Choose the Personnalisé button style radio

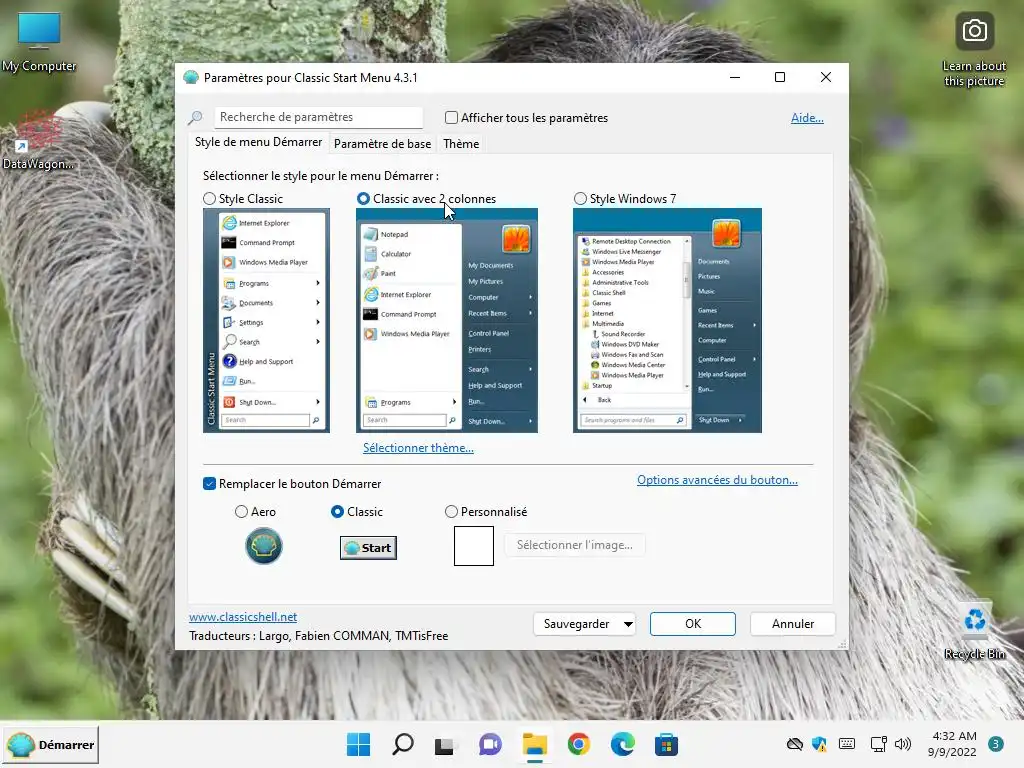pyautogui.click(x=451, y=512)
